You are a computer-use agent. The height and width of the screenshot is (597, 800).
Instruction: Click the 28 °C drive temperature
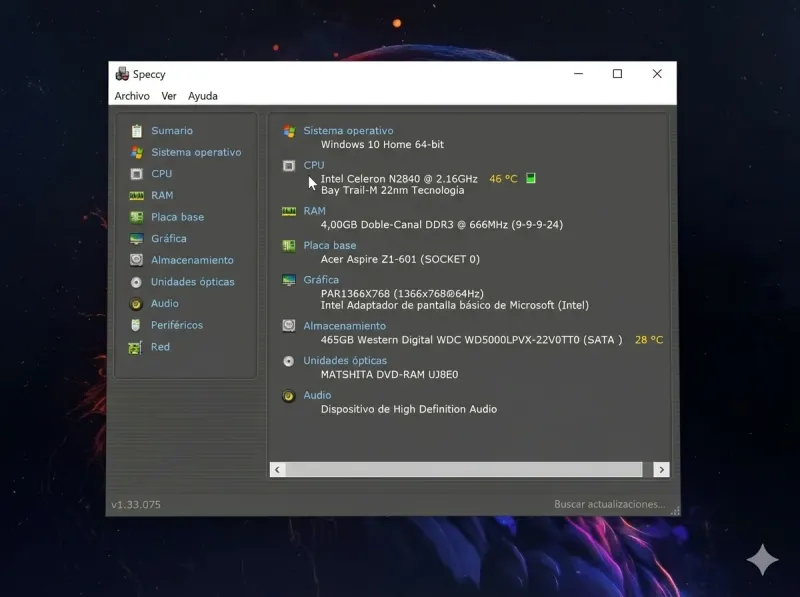click(649, 340)
